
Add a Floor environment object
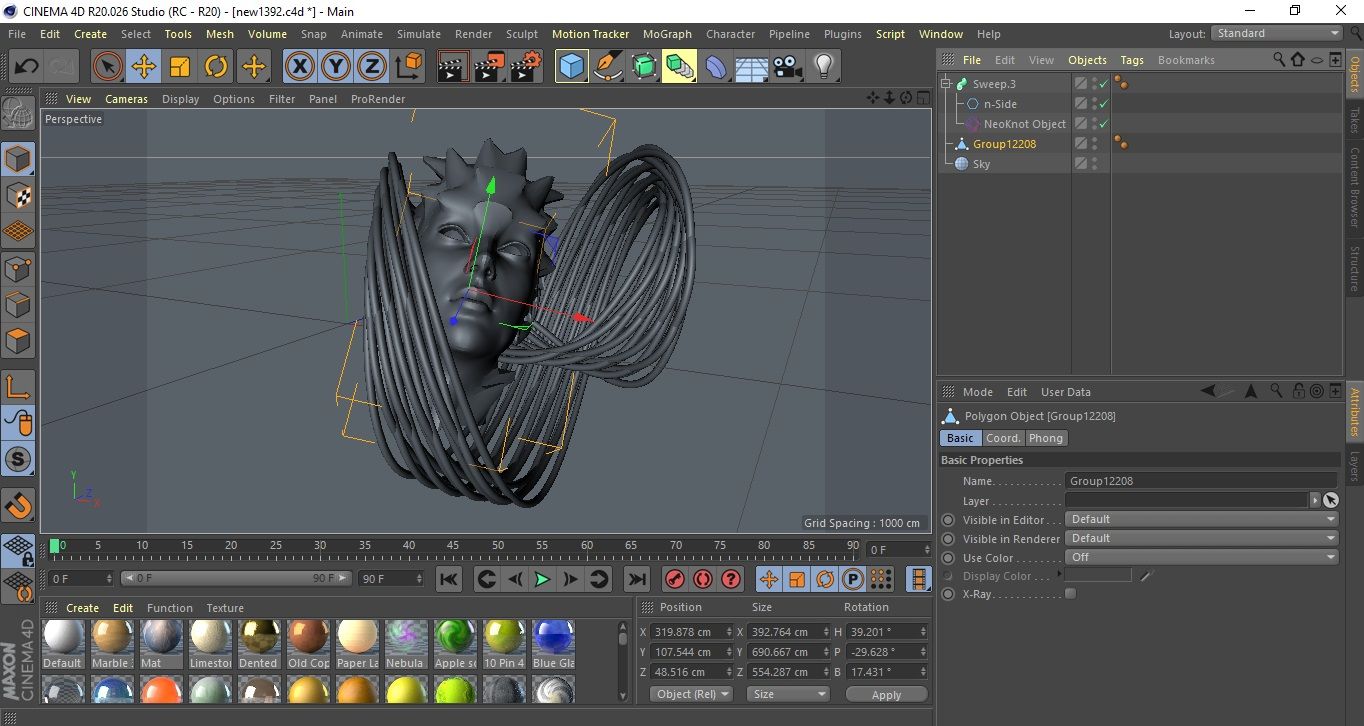pyautogui.click(x=752, y=67)
